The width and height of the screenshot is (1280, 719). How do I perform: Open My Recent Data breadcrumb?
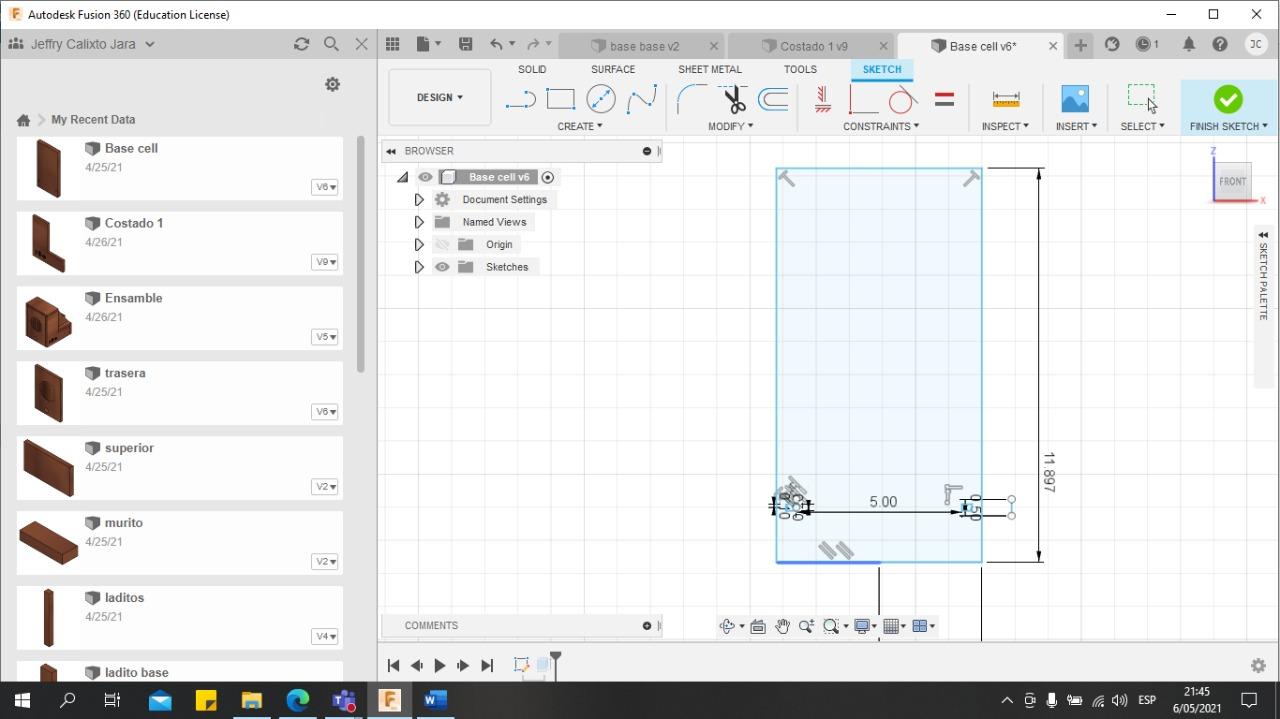(x=93, y=119)
